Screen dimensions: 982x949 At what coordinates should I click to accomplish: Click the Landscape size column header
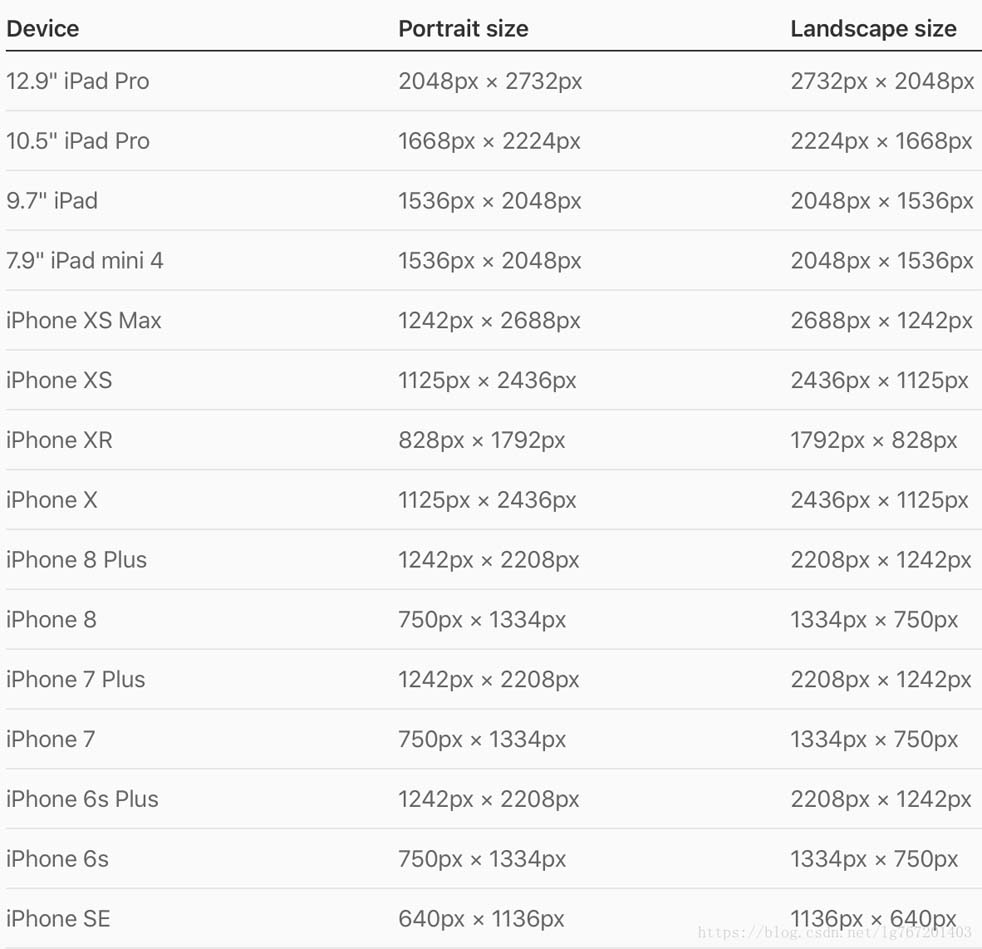click(x=873, y=29)
